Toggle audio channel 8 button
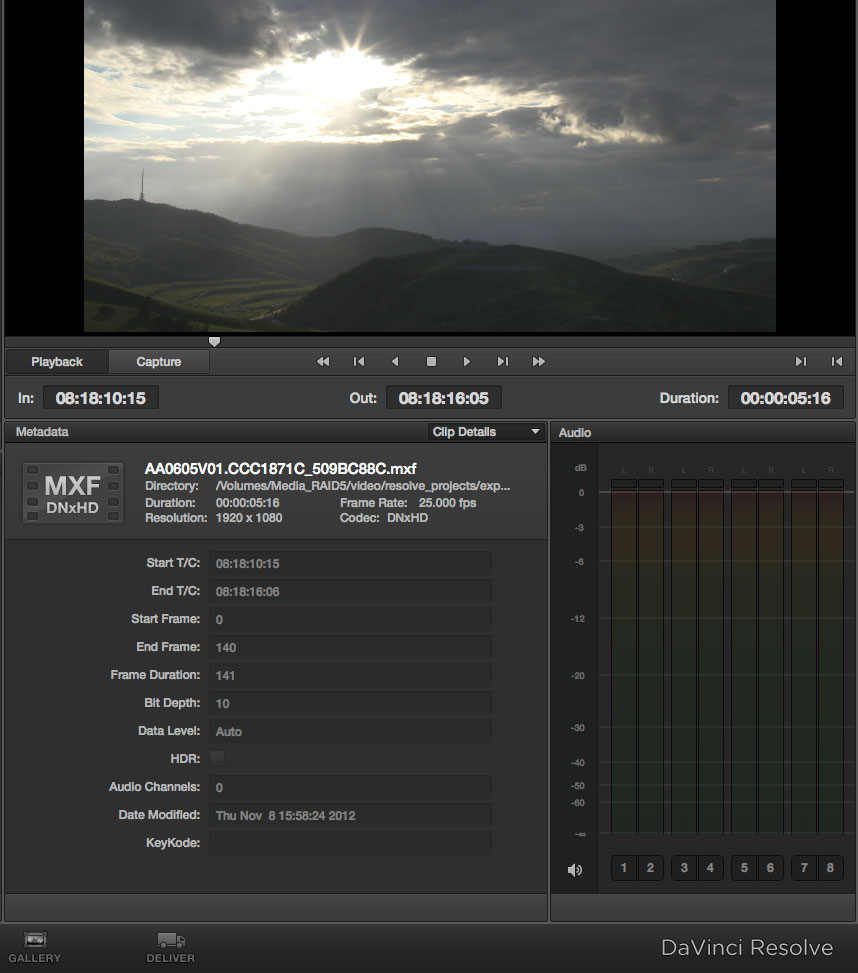 (830, 868)
